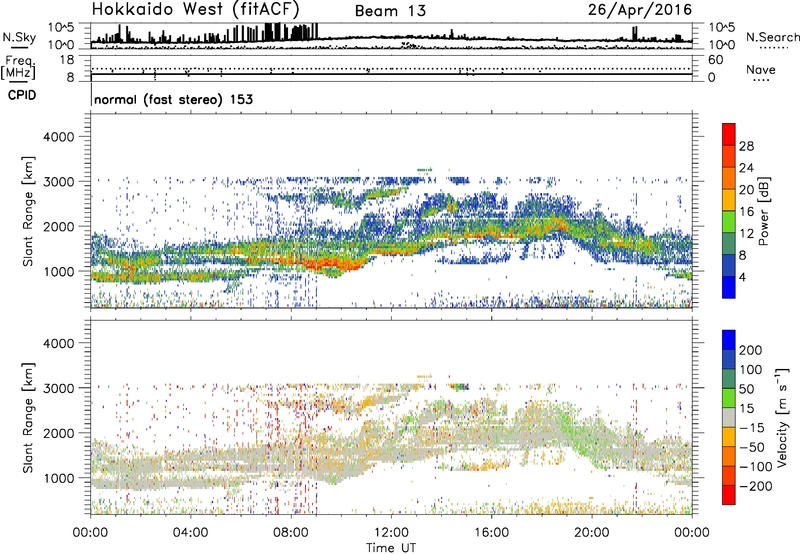Click the '-15' label on Velocity colorbar
This screenshot has height=554, width=800.
[x=752, y=428]
